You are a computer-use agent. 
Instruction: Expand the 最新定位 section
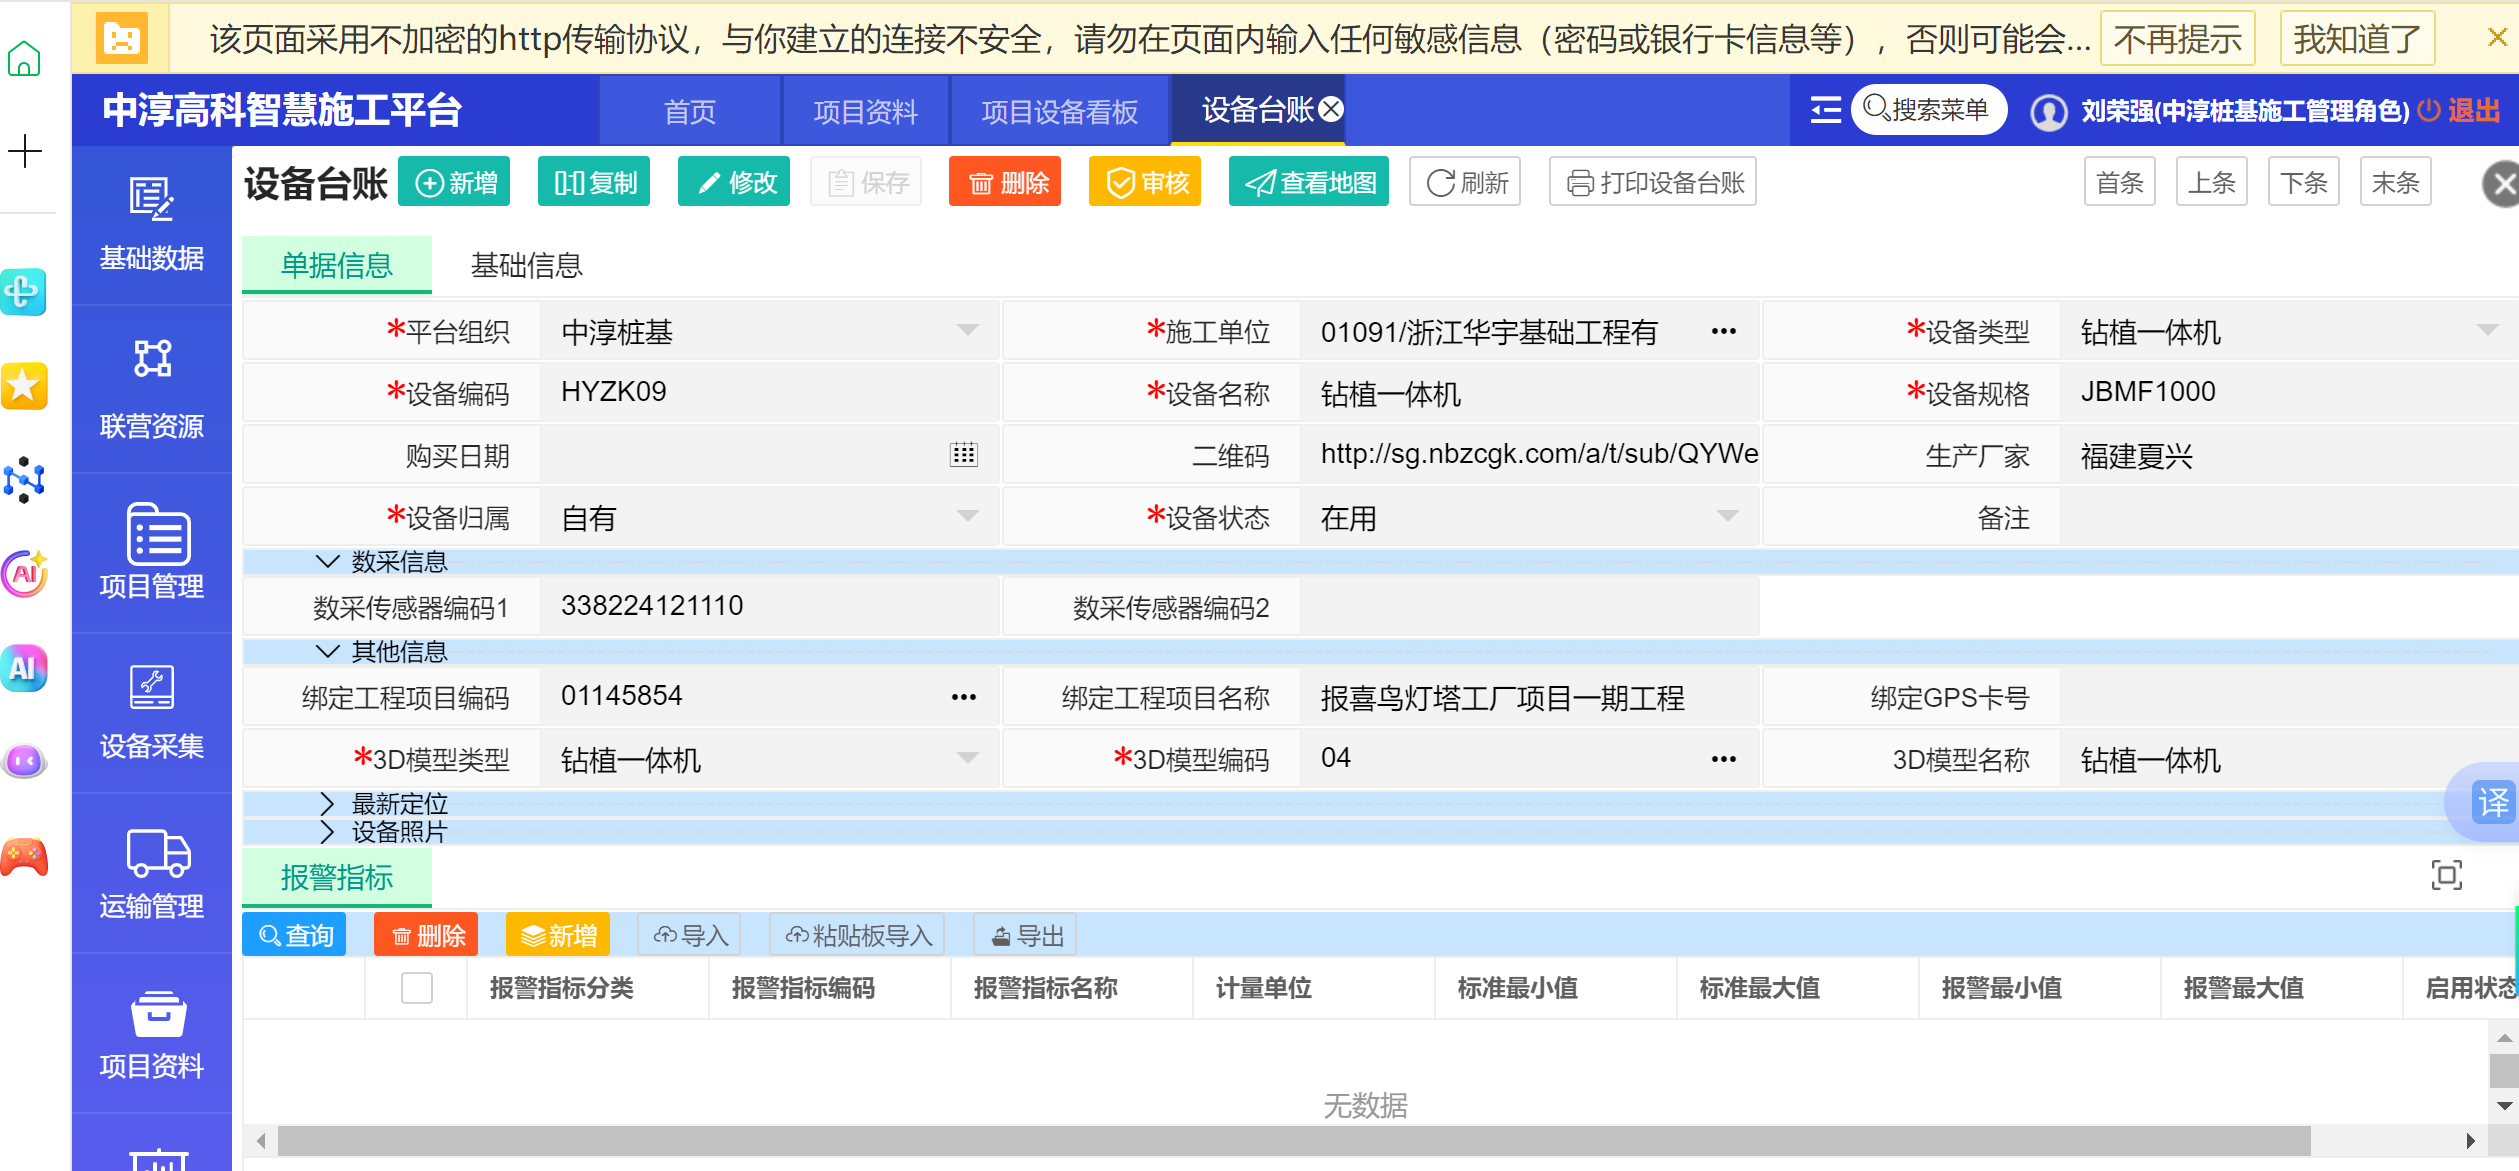tap(327, 803)
